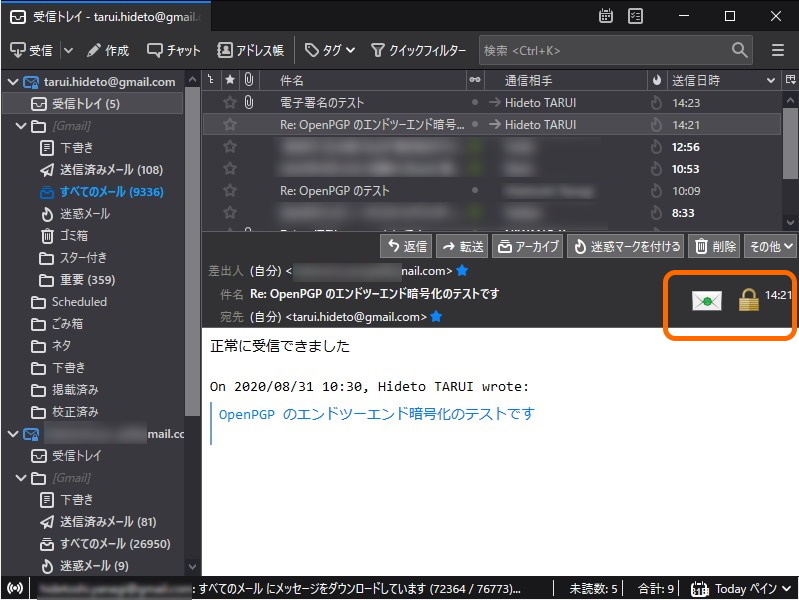
Task: Open the スター付き folder
Action: click(73, 257)
